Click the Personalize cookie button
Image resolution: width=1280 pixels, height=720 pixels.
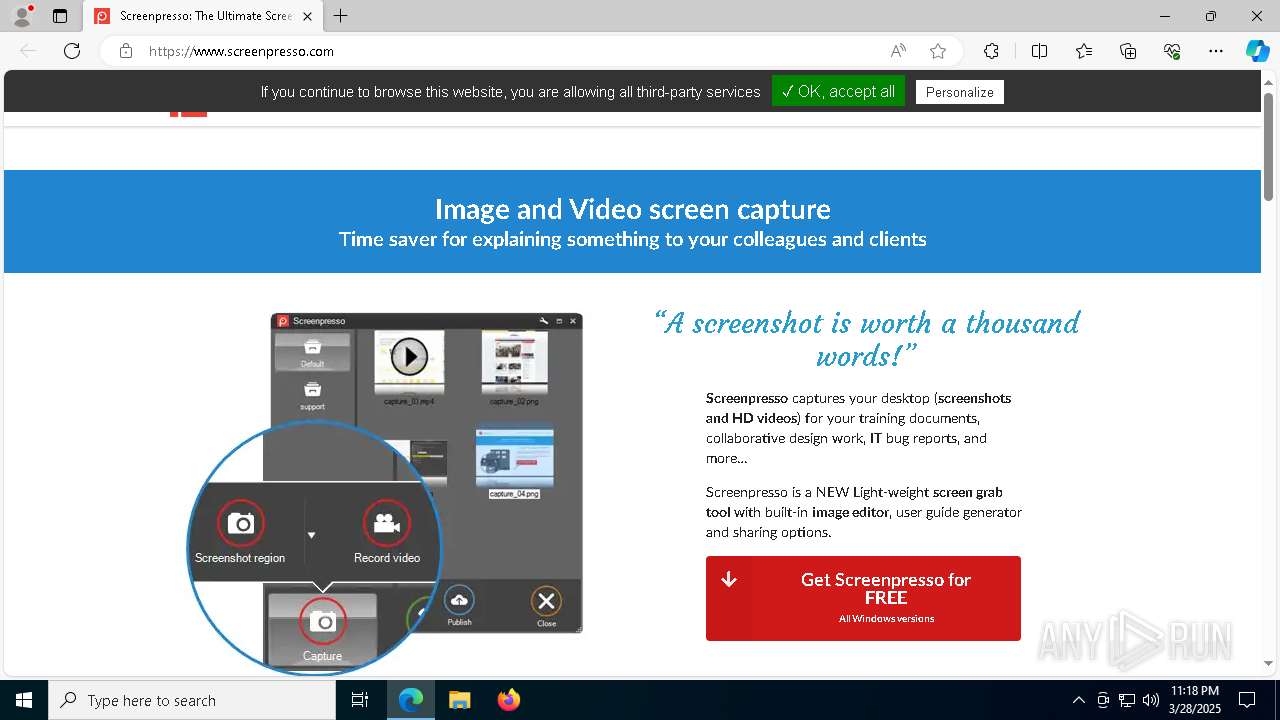click(x=959, y=92)
